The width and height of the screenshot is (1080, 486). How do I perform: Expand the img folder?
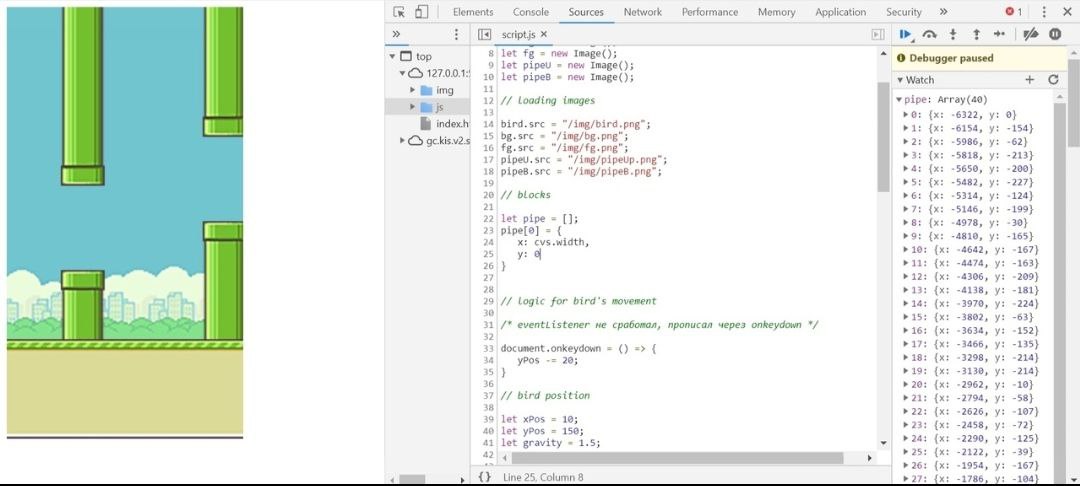[413, 90]
